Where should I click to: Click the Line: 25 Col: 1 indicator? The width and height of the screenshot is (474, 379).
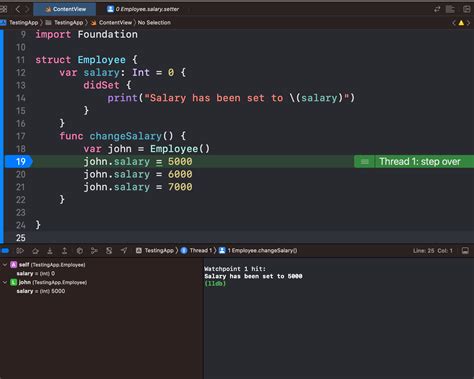click(x=433, y=251)
